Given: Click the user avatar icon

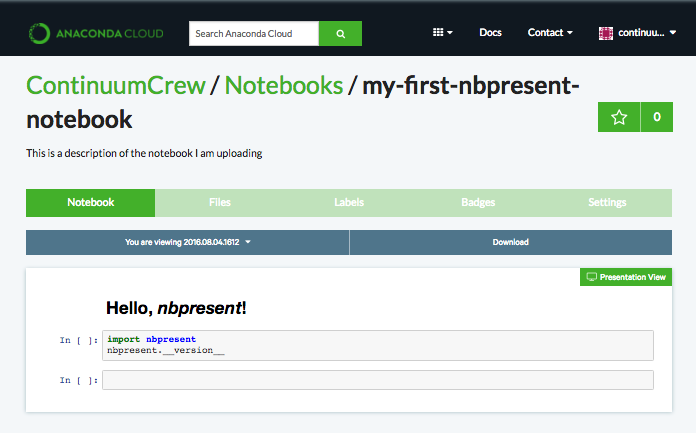Looking at the screenshot, I should (605, 33).
